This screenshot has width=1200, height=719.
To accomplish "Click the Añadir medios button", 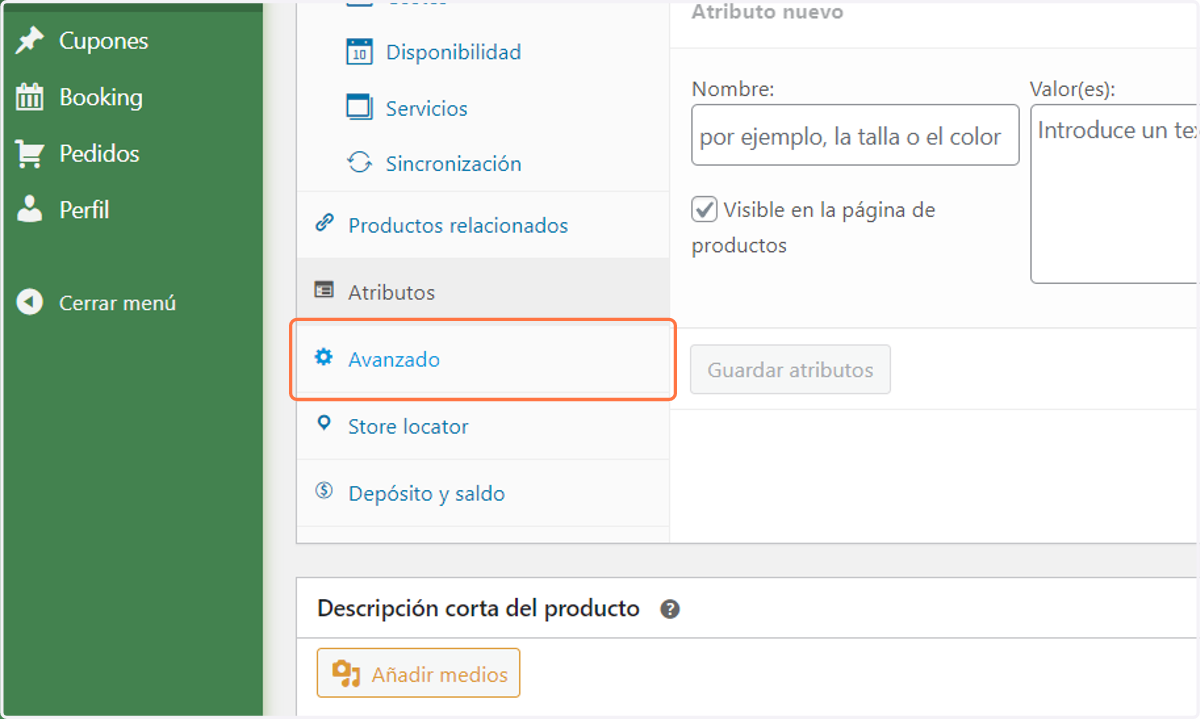I will (419, 675).
